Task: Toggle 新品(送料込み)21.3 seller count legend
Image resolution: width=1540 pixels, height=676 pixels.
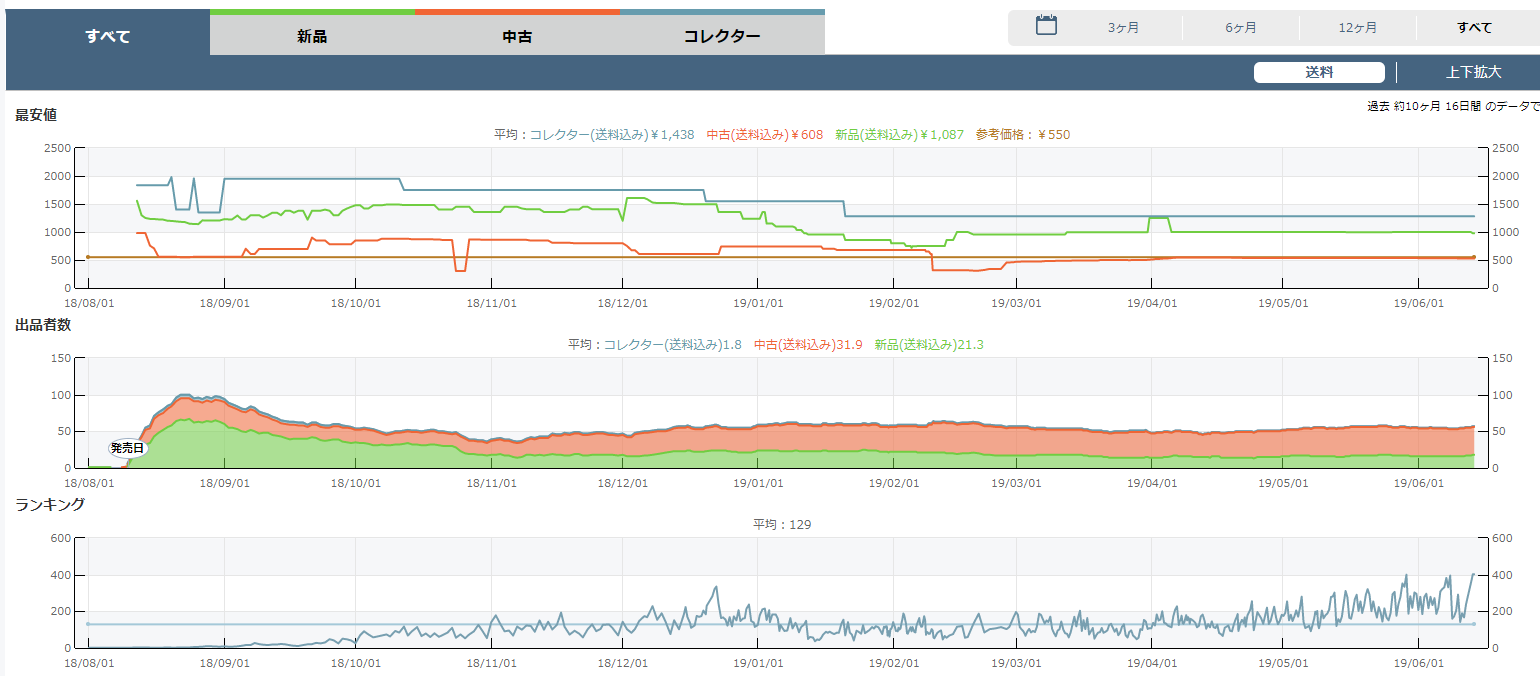Action: [928, 345]
